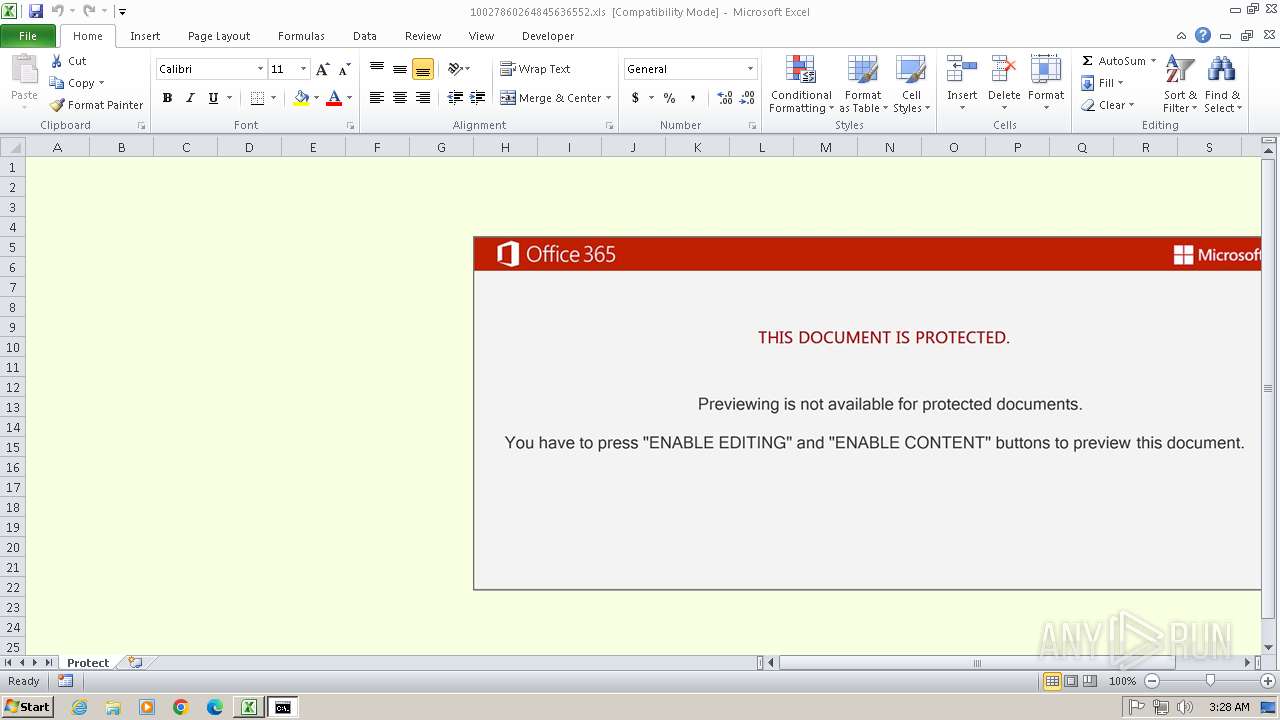Apply Percent Style formatting
This screenshot has width=1280, height=720.
[669, 98]
